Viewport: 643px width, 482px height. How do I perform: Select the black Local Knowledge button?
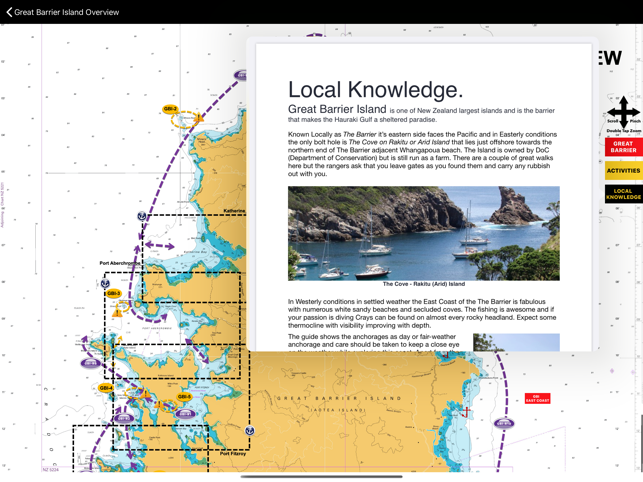click(622, 194)
